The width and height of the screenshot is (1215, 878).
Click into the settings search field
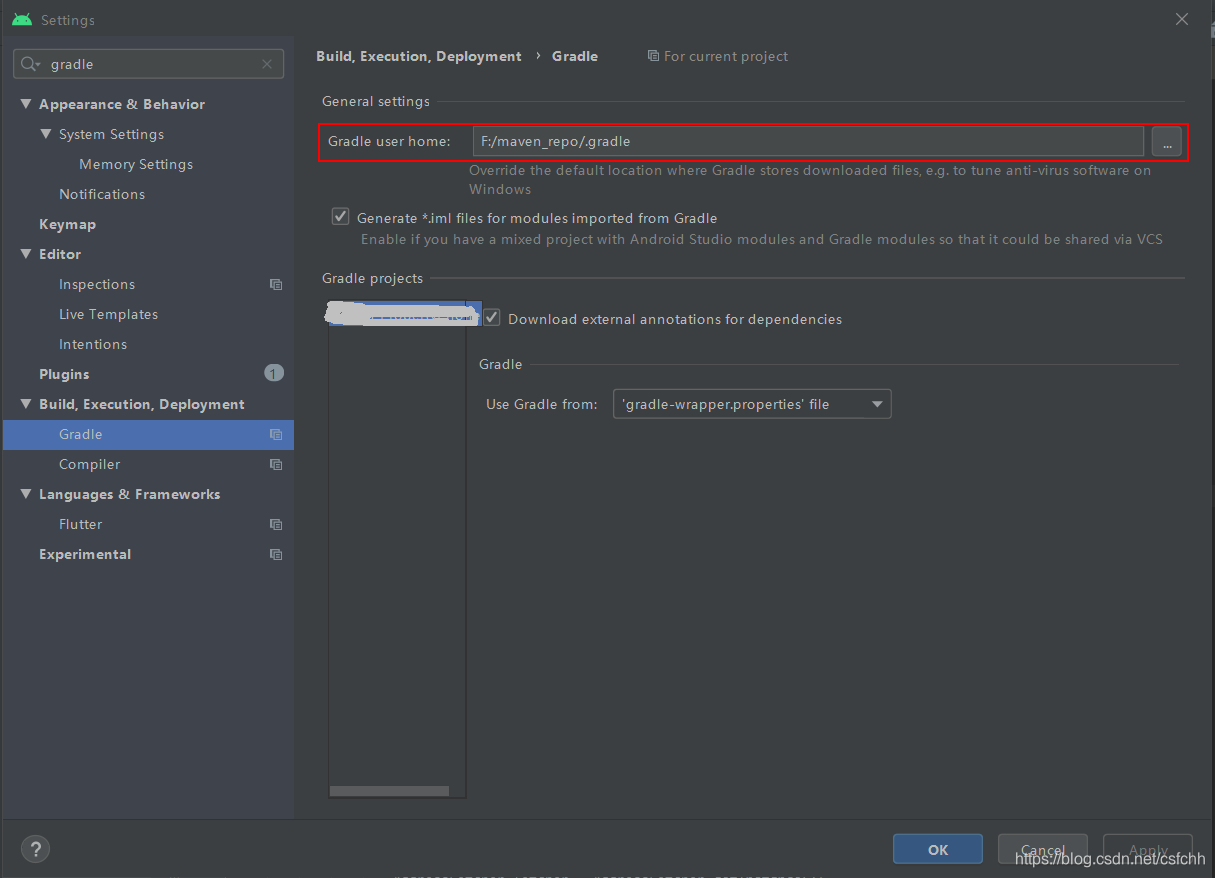pyautogui.click(x=148, y=64)
